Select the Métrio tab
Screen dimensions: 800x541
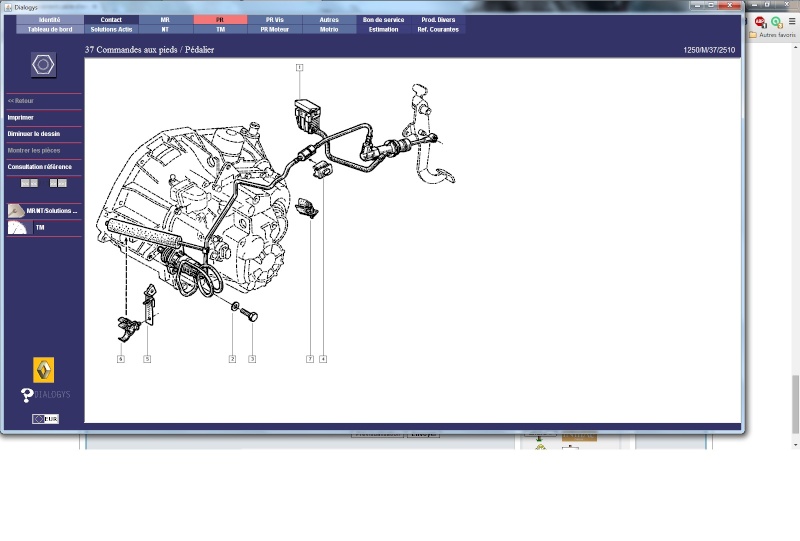329,30
